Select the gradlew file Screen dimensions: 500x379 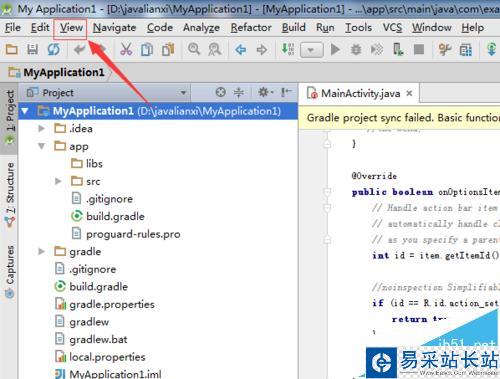[82, 322]
